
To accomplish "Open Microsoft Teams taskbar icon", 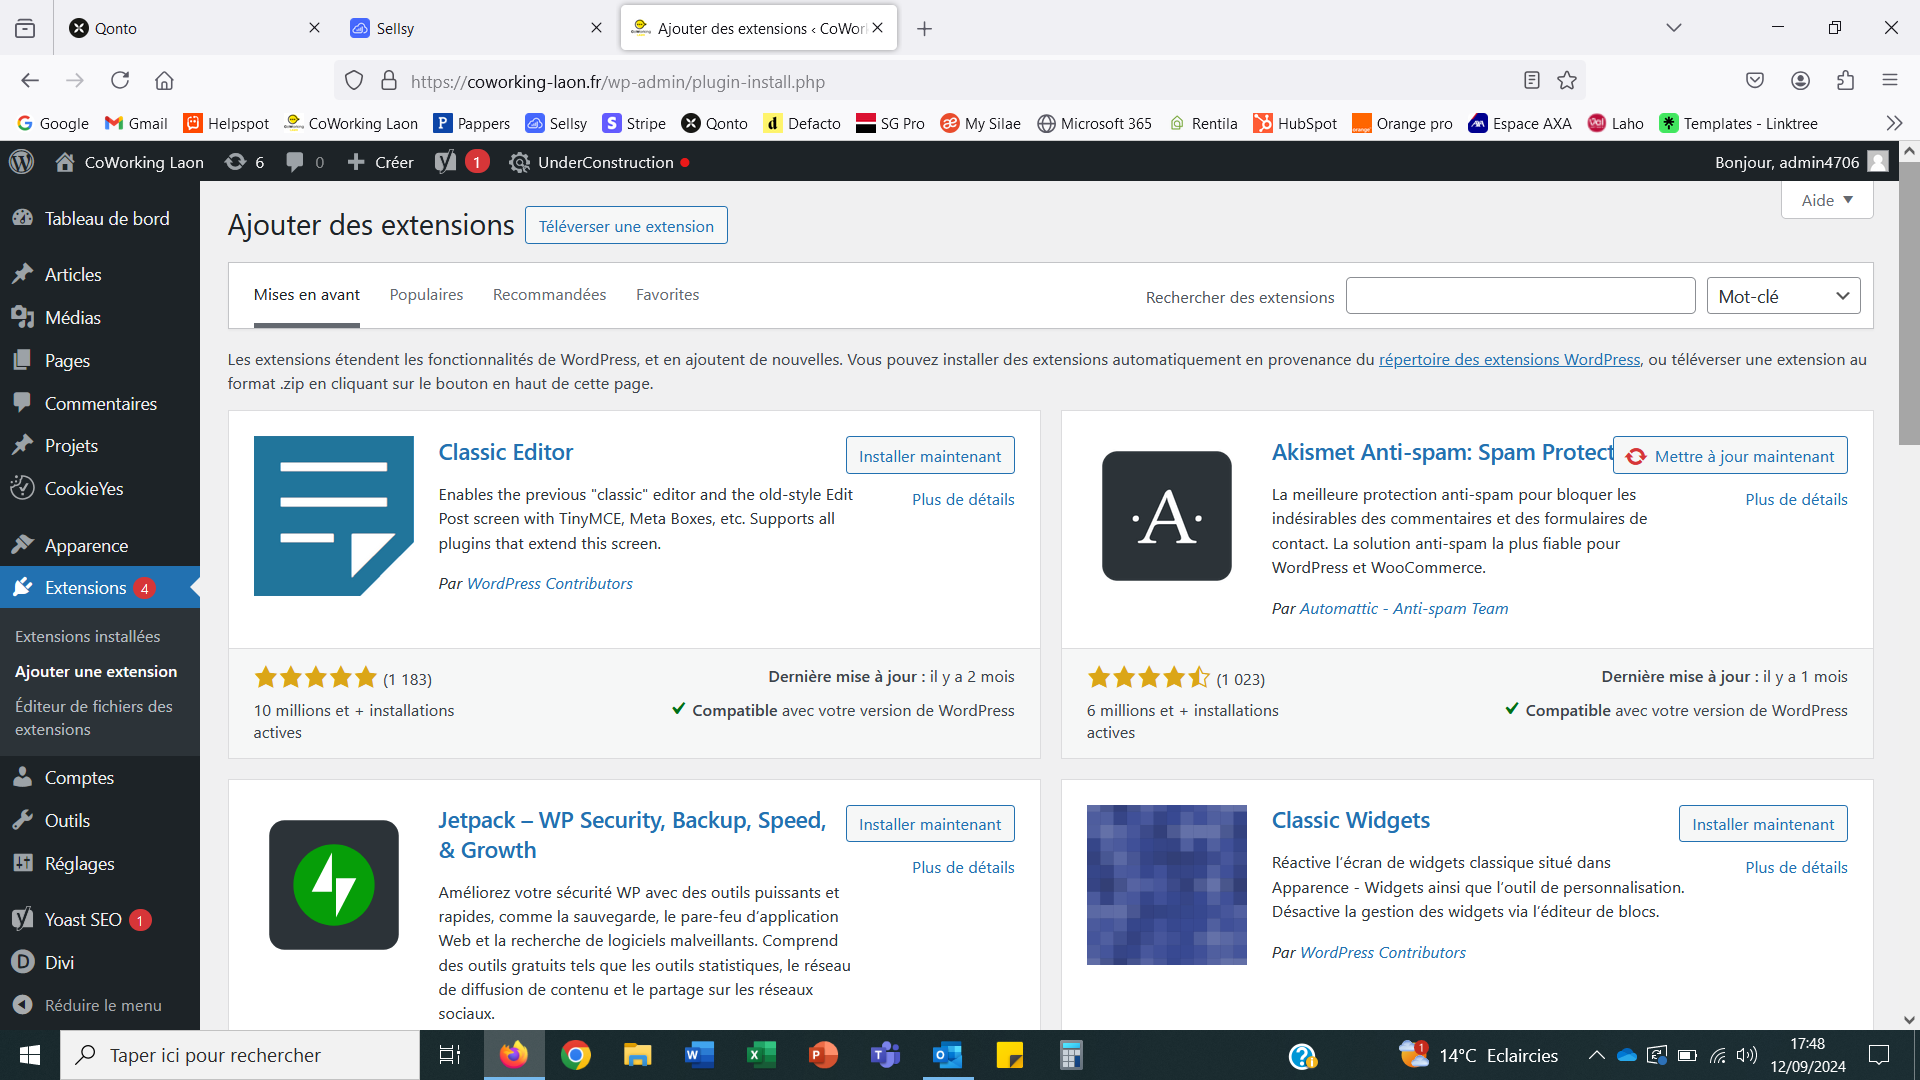I will click(885, 1055).
